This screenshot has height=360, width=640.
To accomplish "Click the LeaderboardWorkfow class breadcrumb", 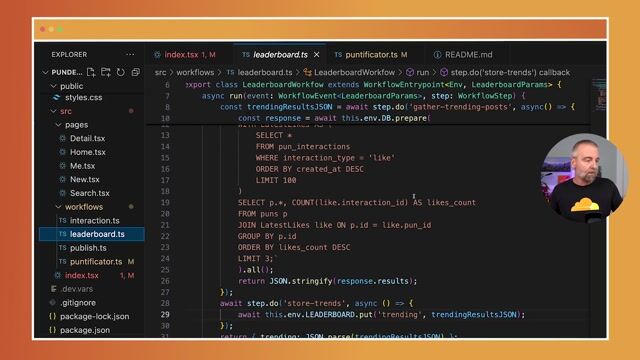I will (x=354, y=73).
